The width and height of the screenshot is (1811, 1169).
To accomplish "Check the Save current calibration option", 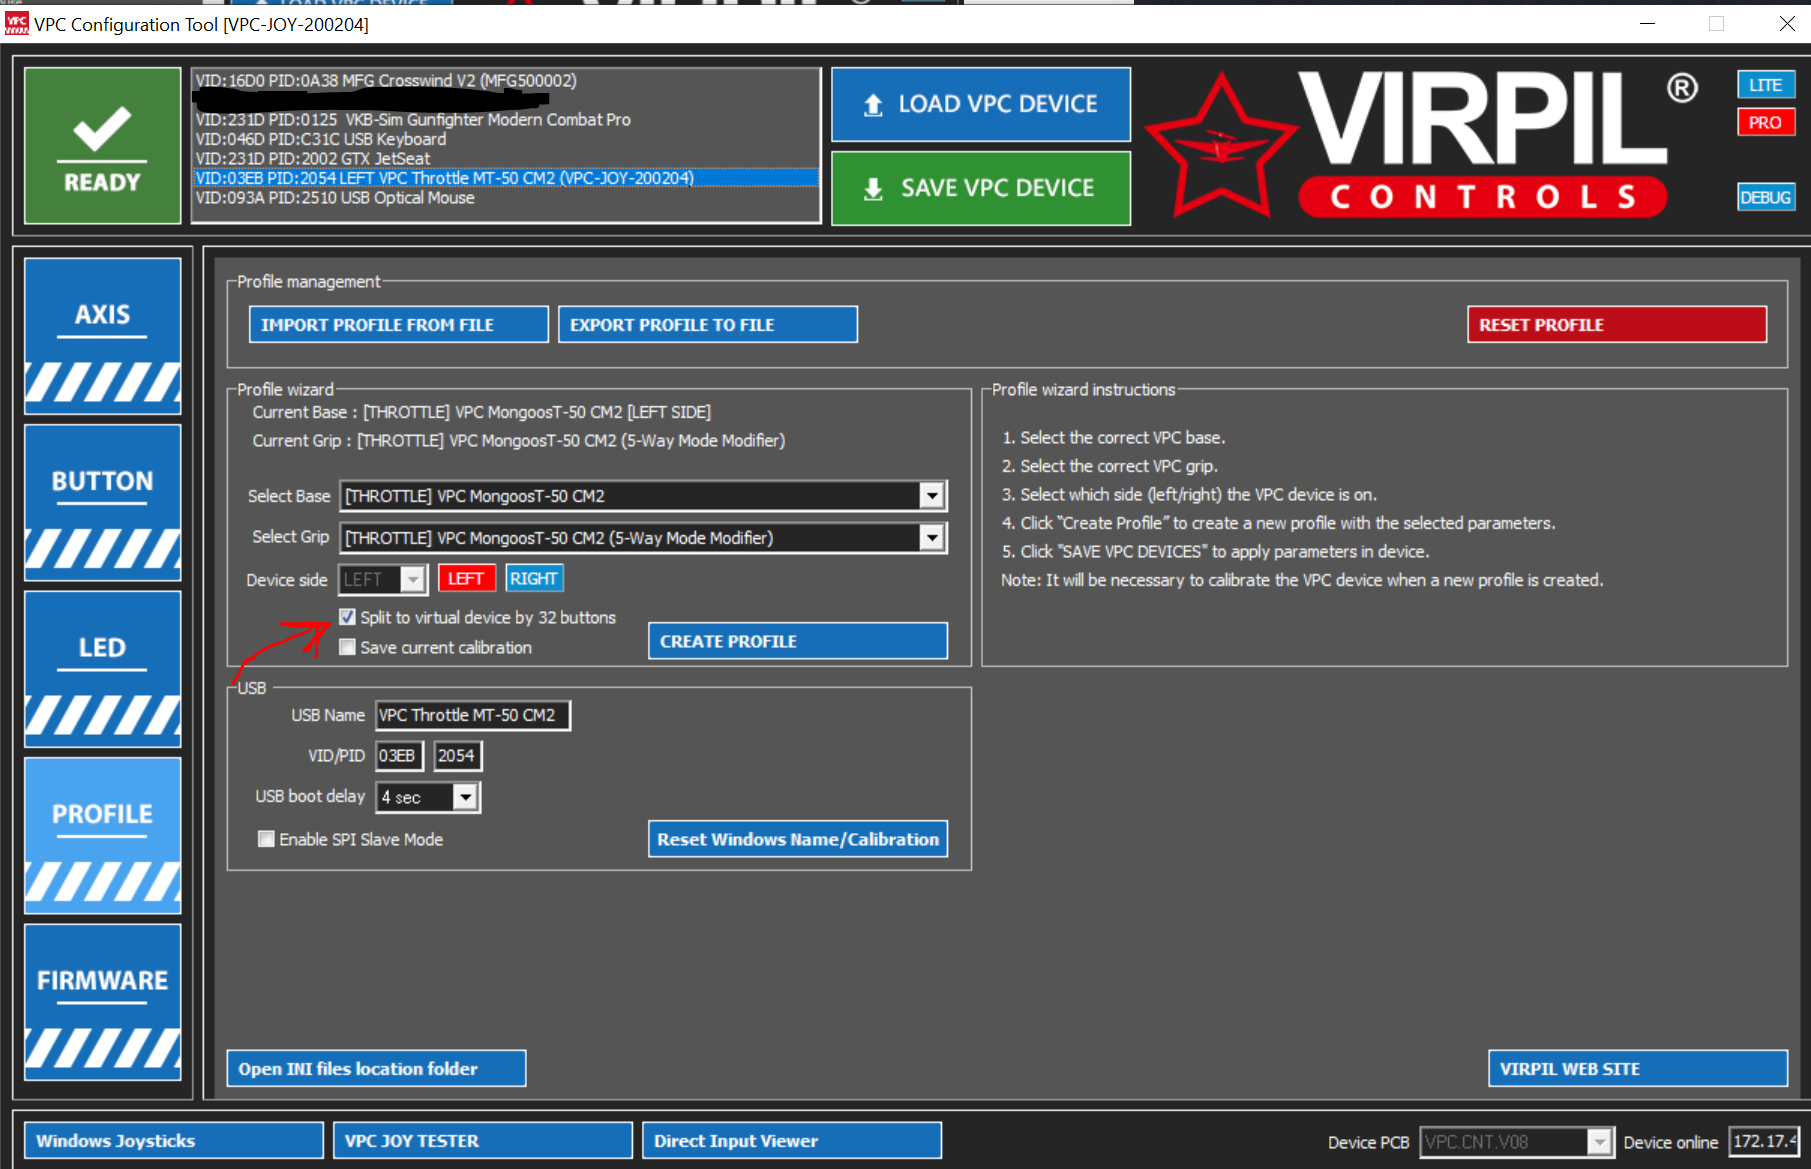I will point(347,647).
